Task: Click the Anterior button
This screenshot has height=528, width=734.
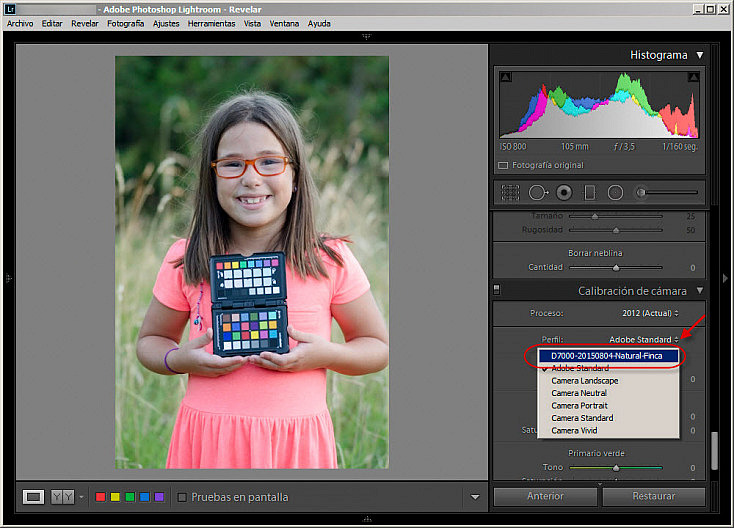Action: coord(545,496)
